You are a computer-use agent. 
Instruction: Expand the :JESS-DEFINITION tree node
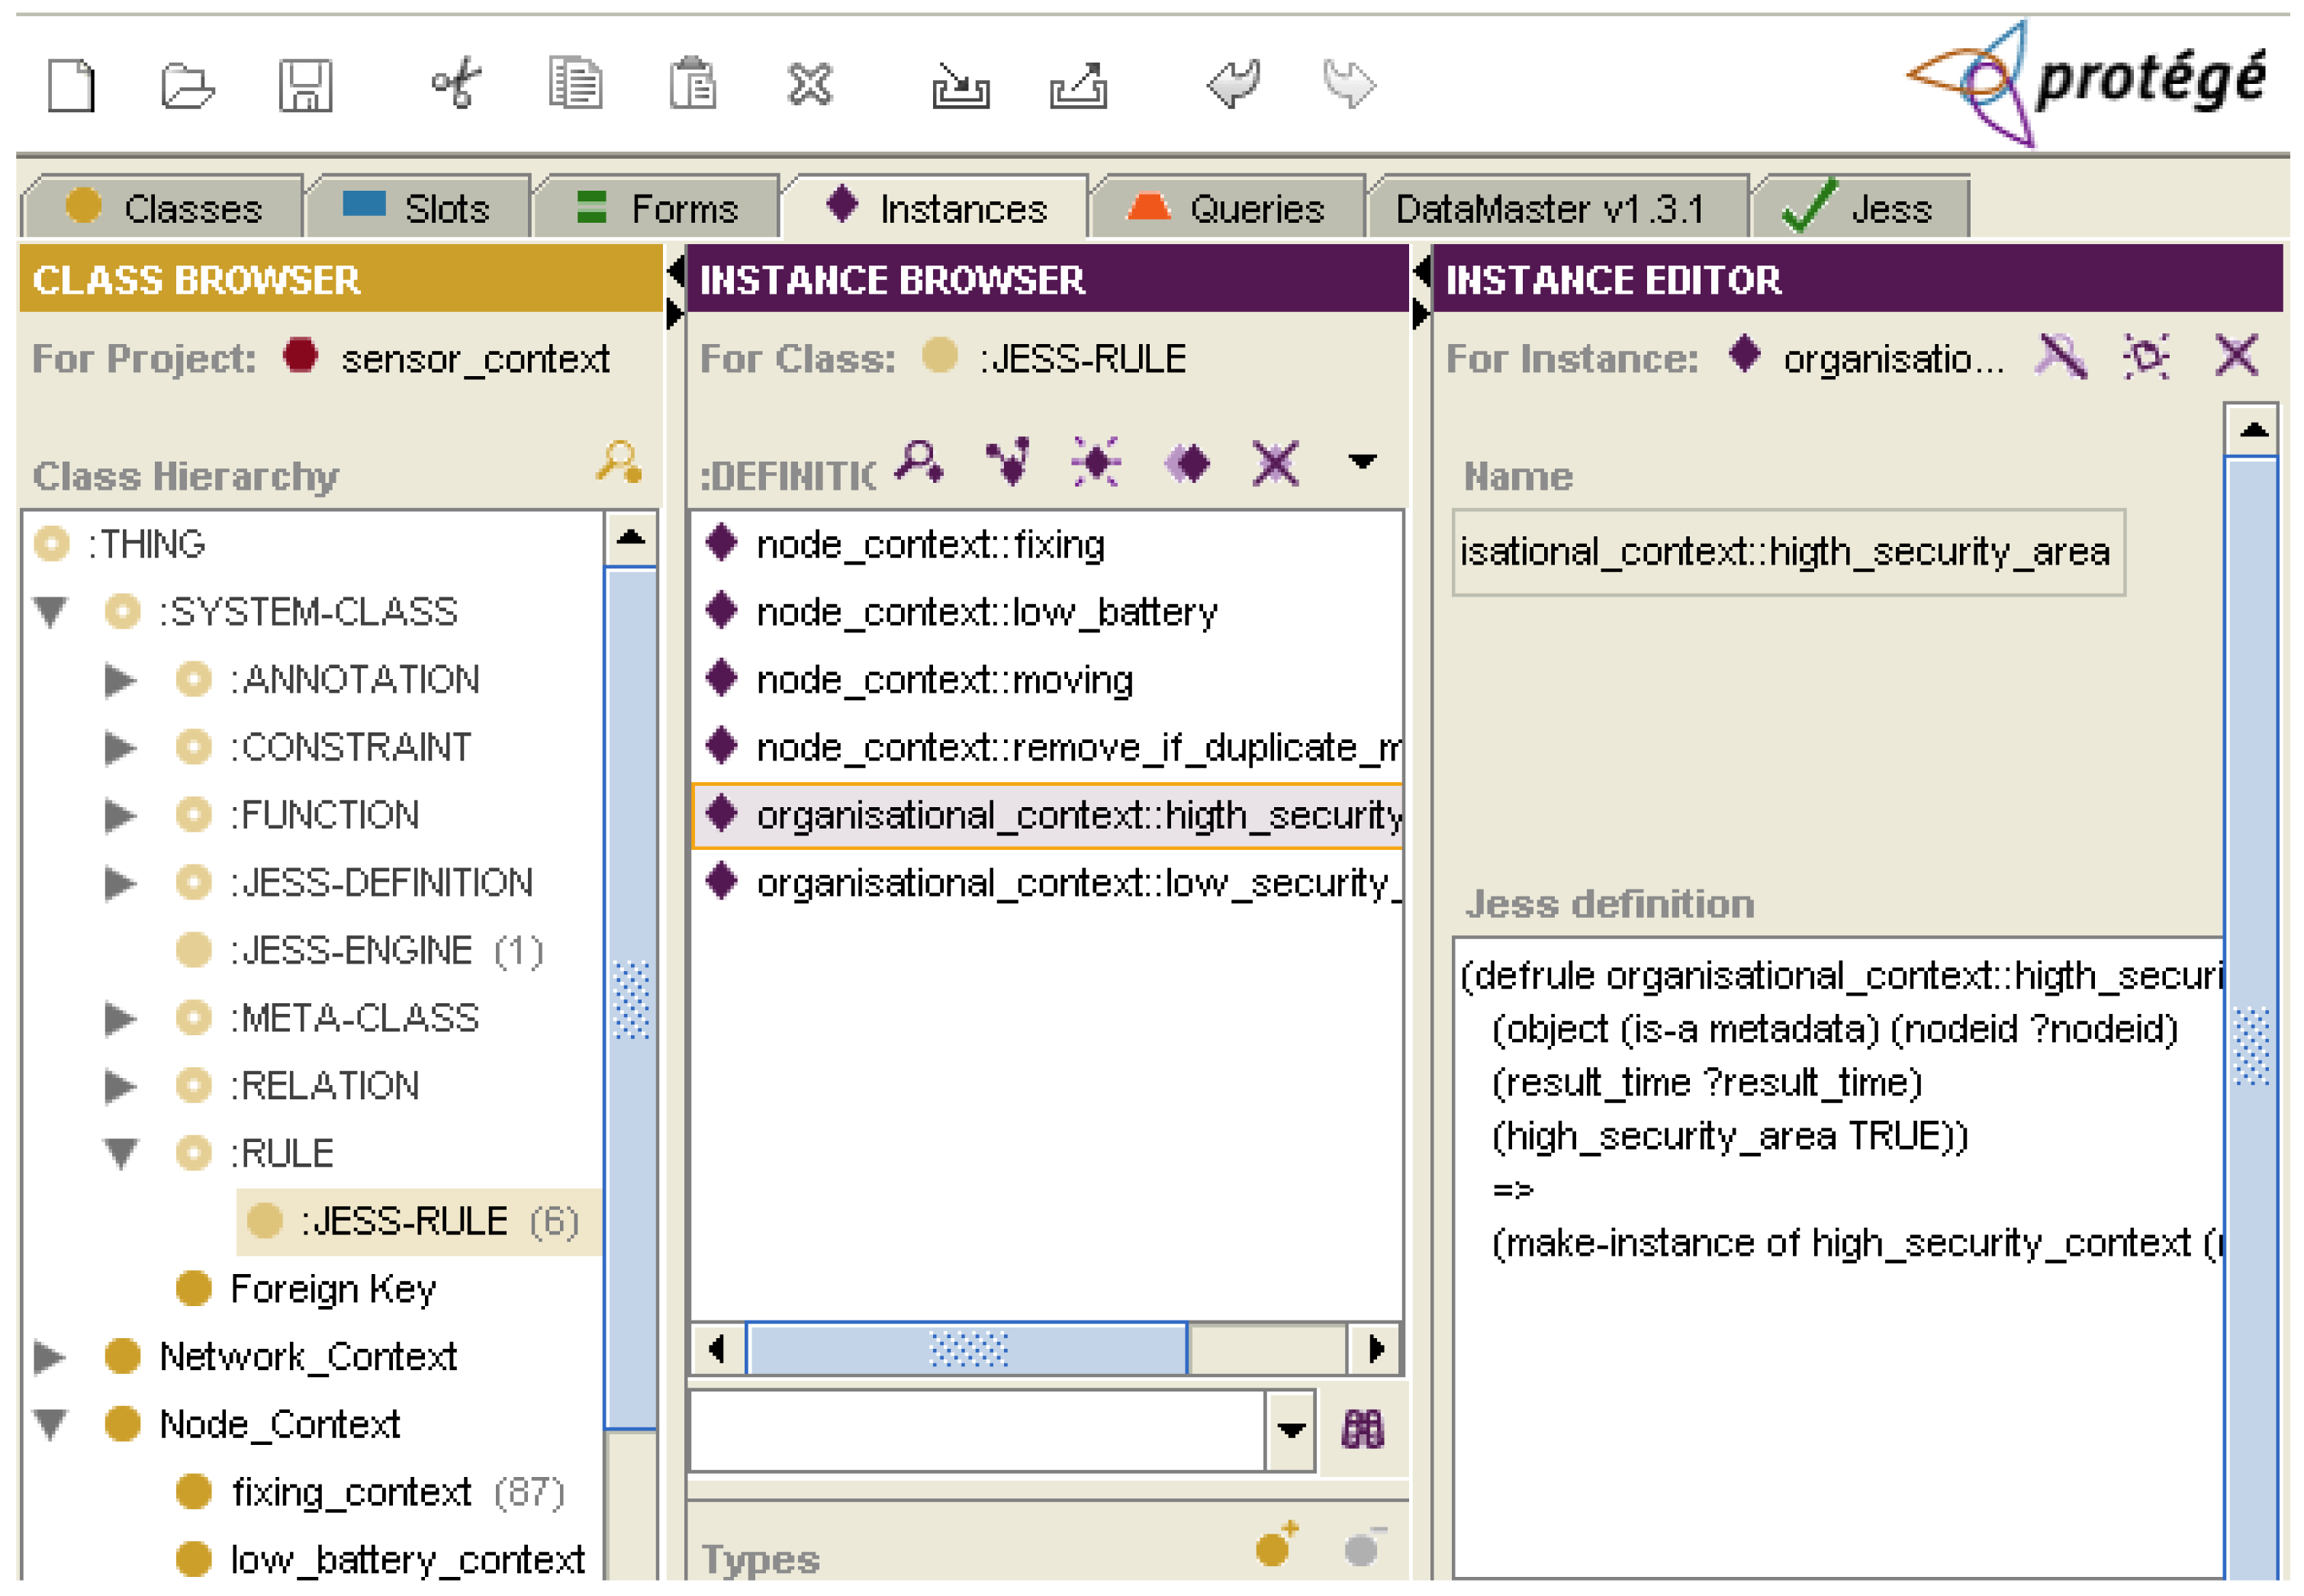pos(120,882)
